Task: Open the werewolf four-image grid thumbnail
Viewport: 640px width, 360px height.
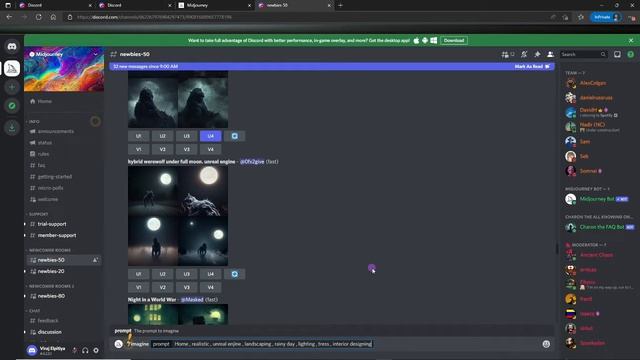Action: (178, 216)
